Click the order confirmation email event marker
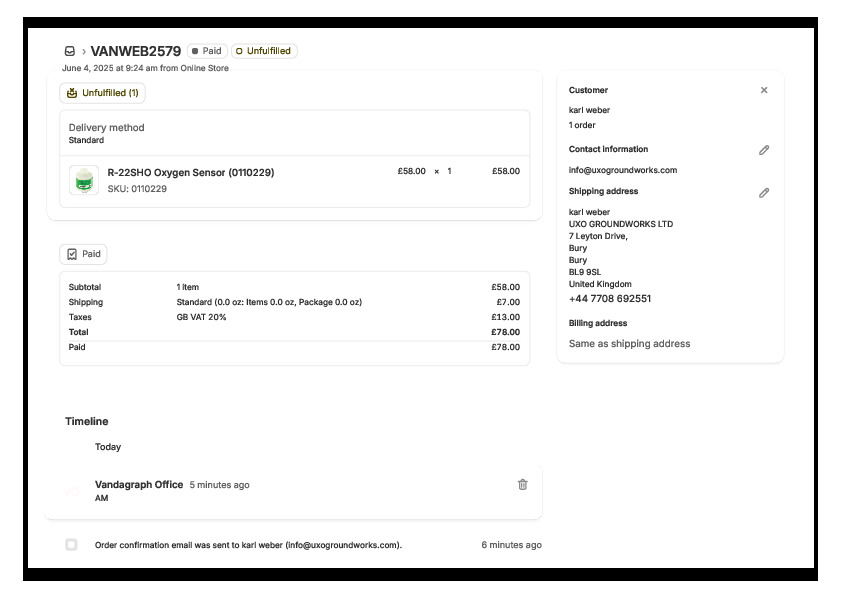Viewport: 842px width, 595px height. [71, 545]
